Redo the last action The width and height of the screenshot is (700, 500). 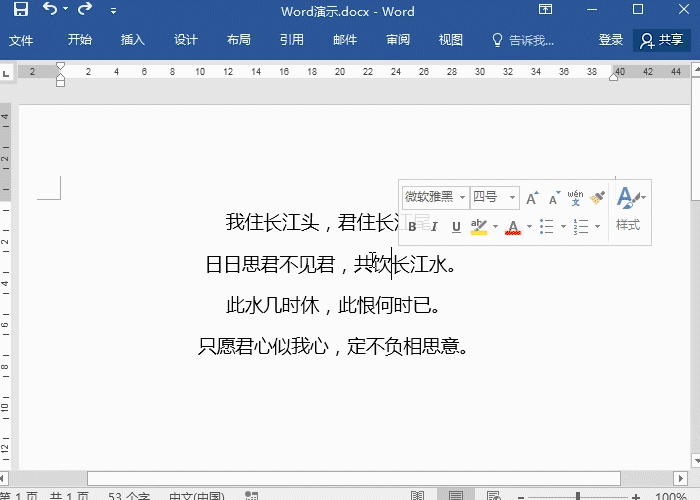(84, 9)
